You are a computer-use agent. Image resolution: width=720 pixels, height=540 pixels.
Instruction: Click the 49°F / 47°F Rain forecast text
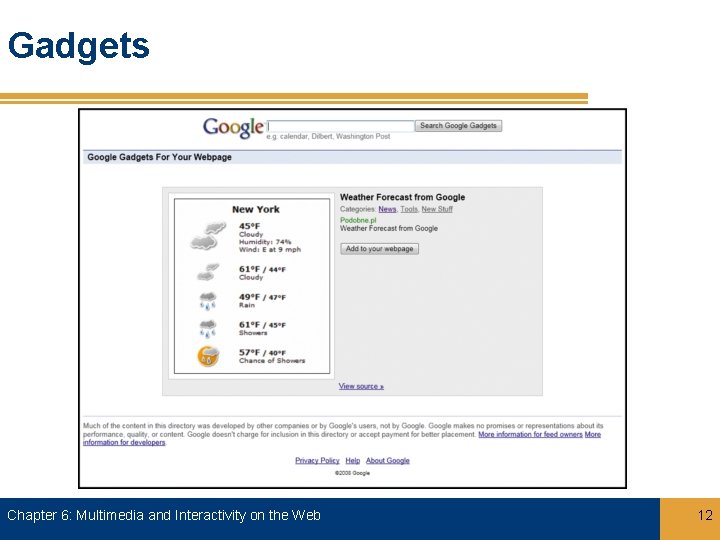[x=262, y=300]
